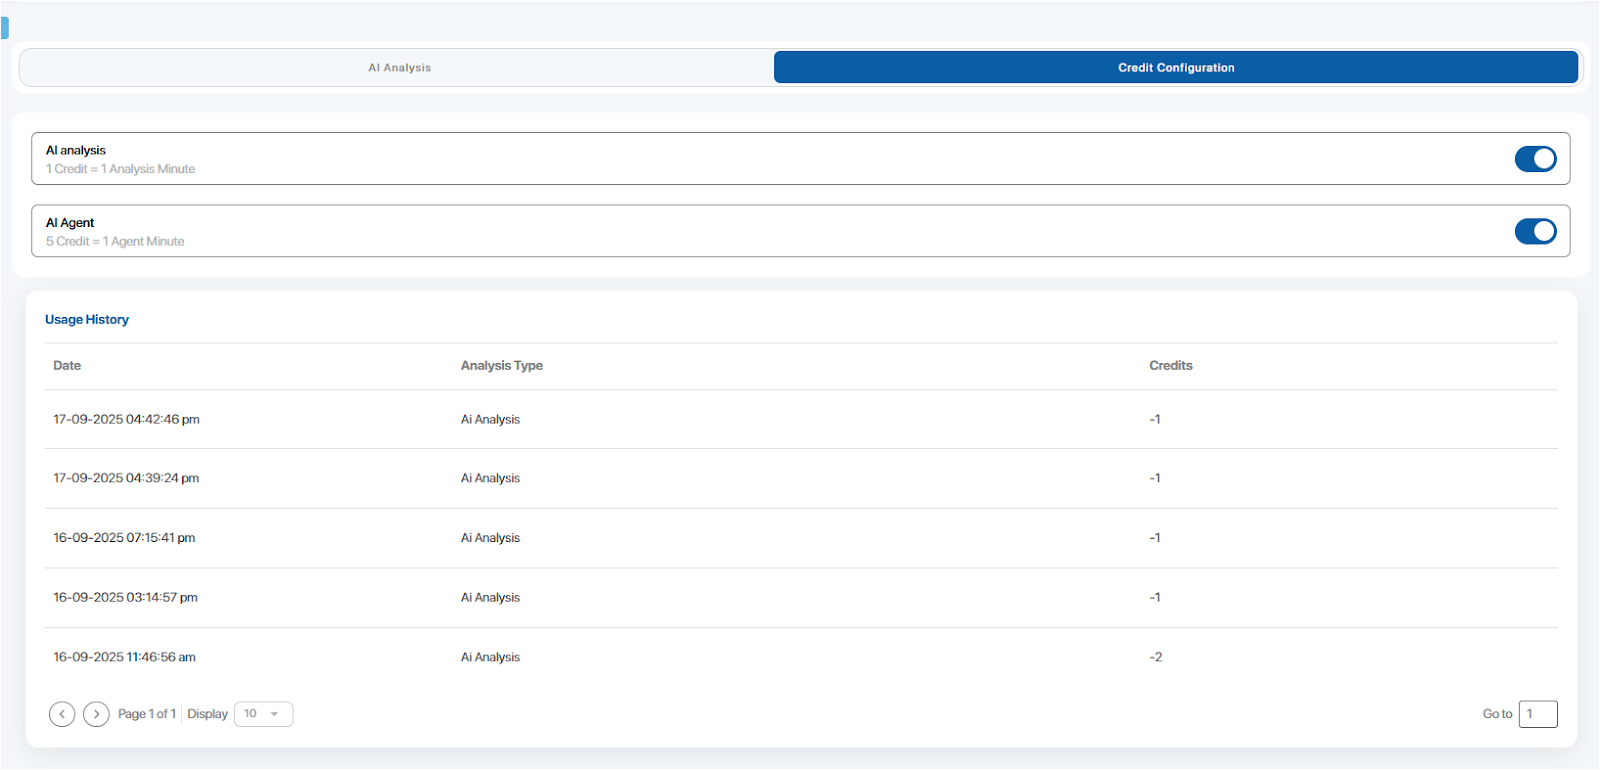Disable the AI analysis credit toggle
The width and height of the screenshot is (1600, 770).
click(1534, 159)
